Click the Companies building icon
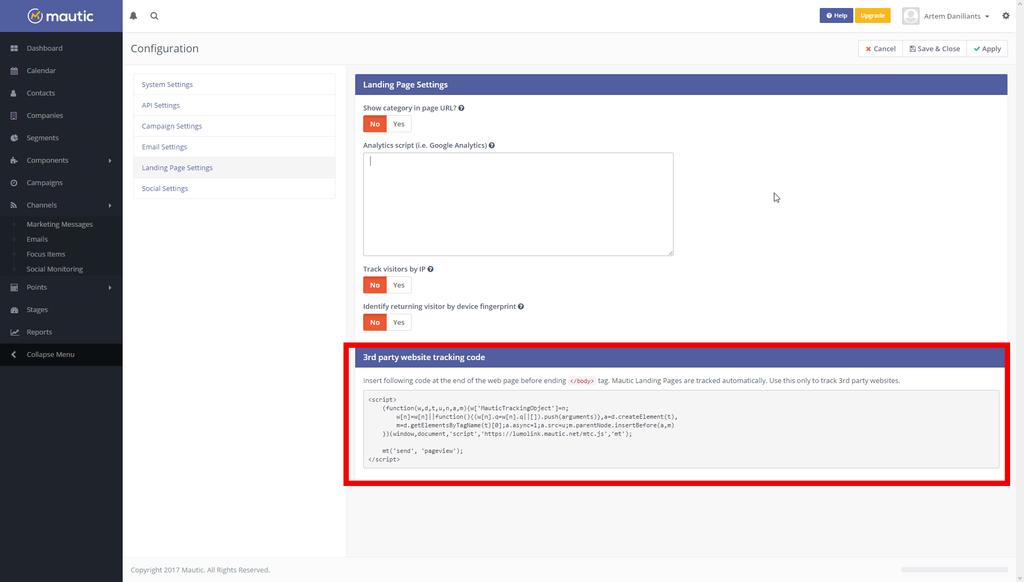 (14, 116)
